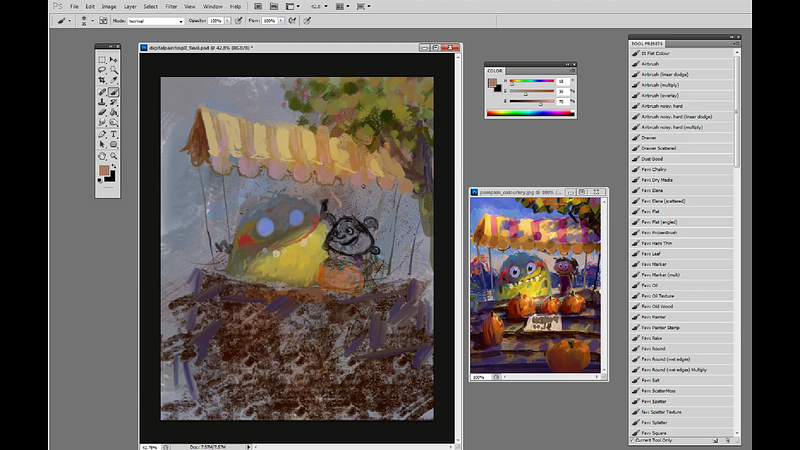This screenshot has width=800, height=450.
Task: Select the Lasso tool
Action: click(x=102, y=70)
